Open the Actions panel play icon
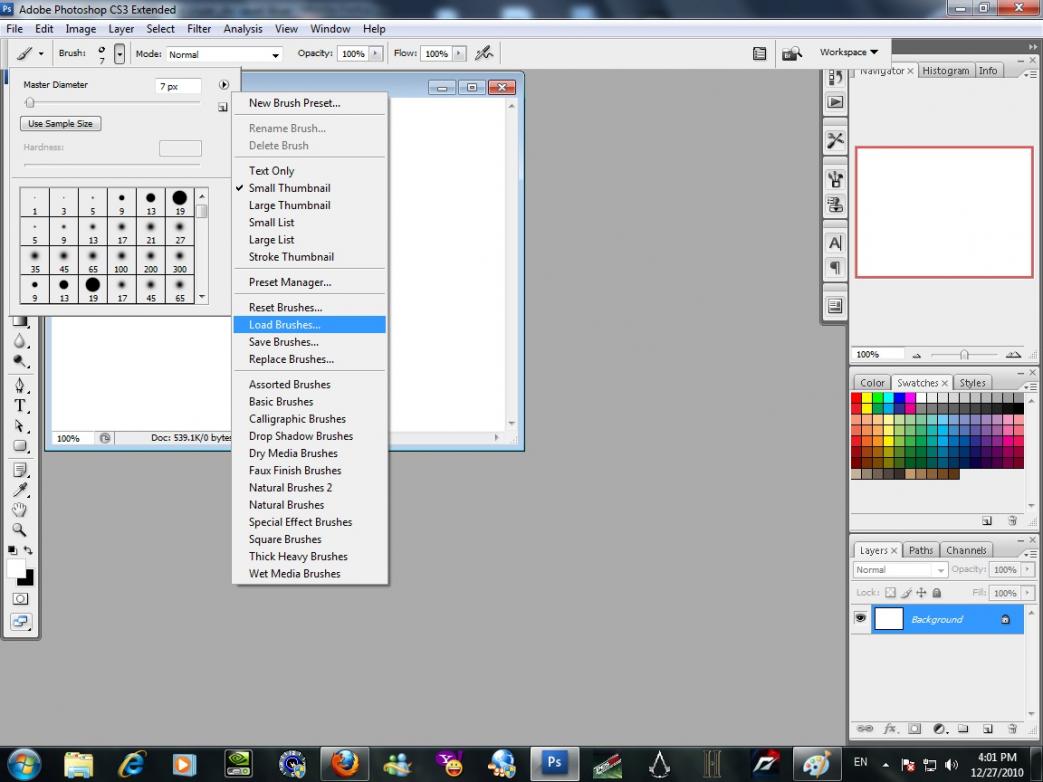The width and height of the screenshot is (1043, 782). point(835,102)
